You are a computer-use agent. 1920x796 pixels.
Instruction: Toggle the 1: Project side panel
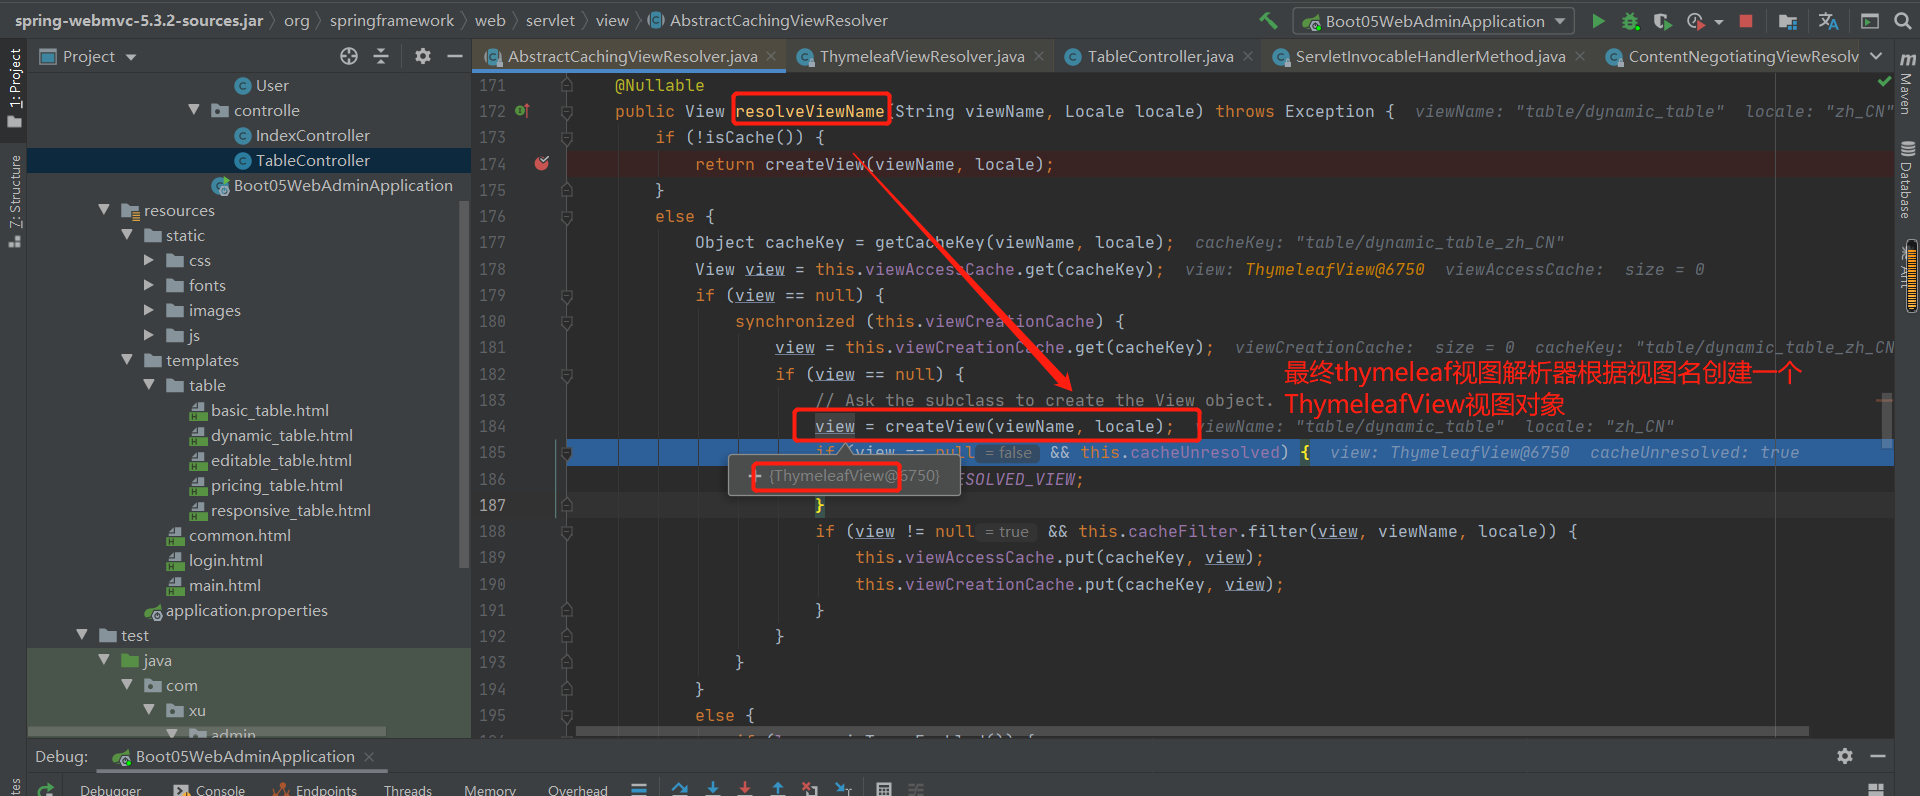[x=14, y=88]
